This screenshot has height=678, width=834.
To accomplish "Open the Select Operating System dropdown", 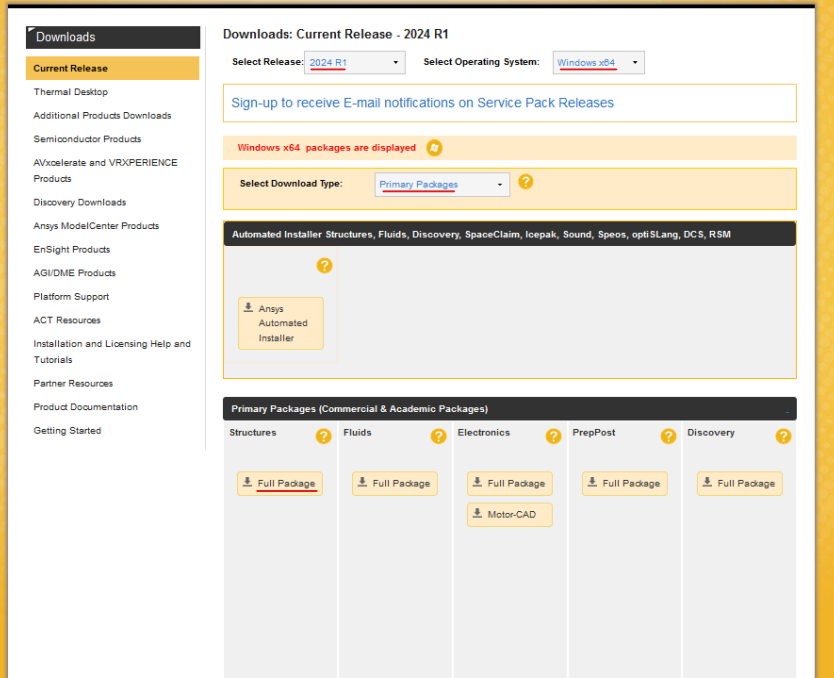I will coord(599,63).
